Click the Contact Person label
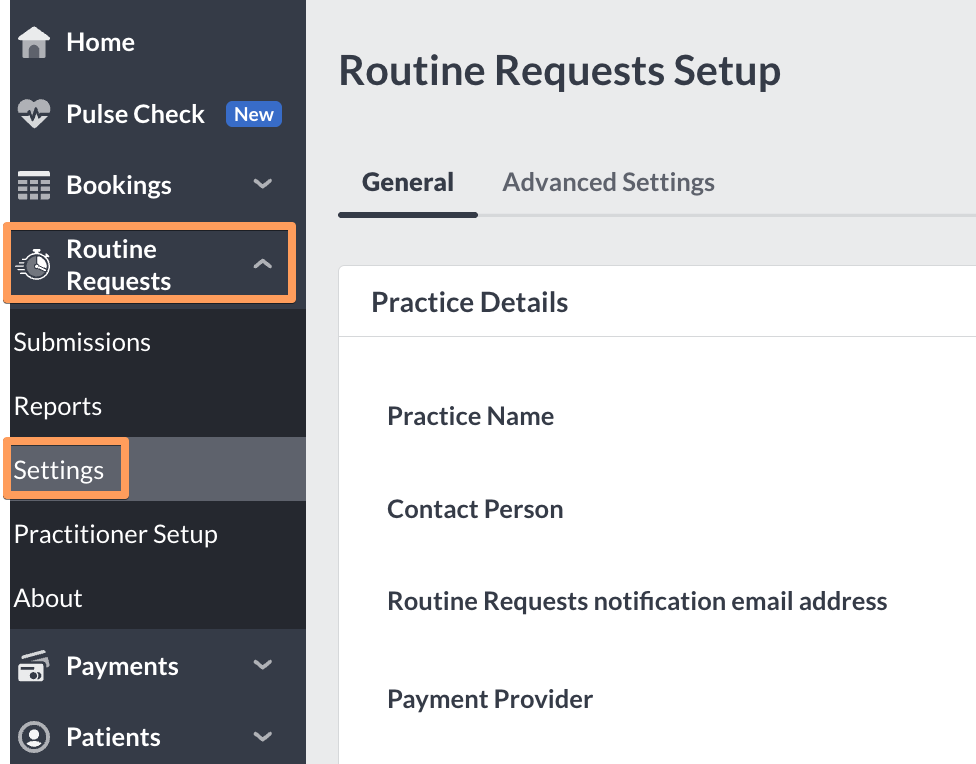Screen dimensions: 976x764 click(475, 509)
